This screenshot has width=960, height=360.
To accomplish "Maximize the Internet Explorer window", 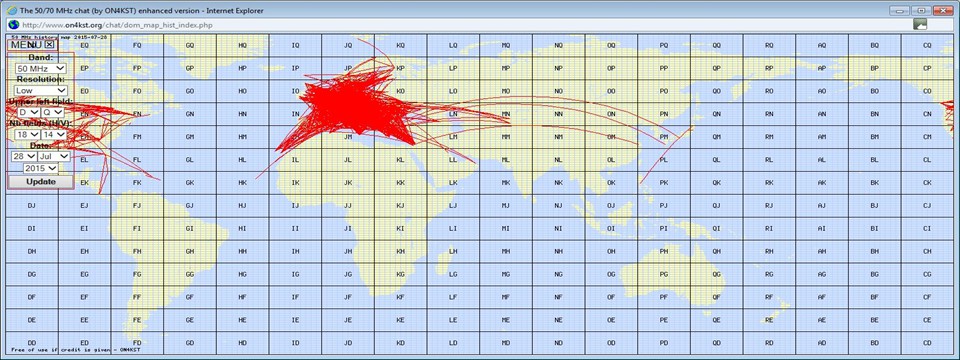I will click(921, 10).
